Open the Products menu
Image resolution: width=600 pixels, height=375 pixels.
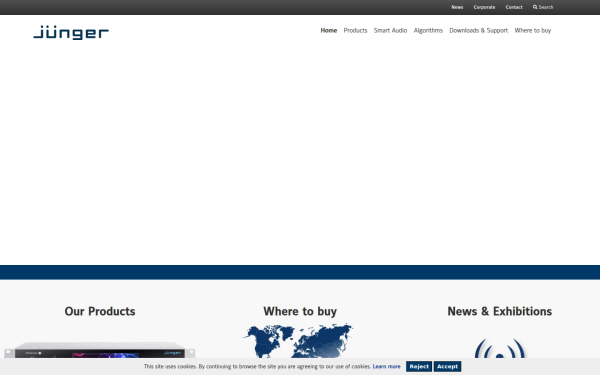(x=355, y=30)
